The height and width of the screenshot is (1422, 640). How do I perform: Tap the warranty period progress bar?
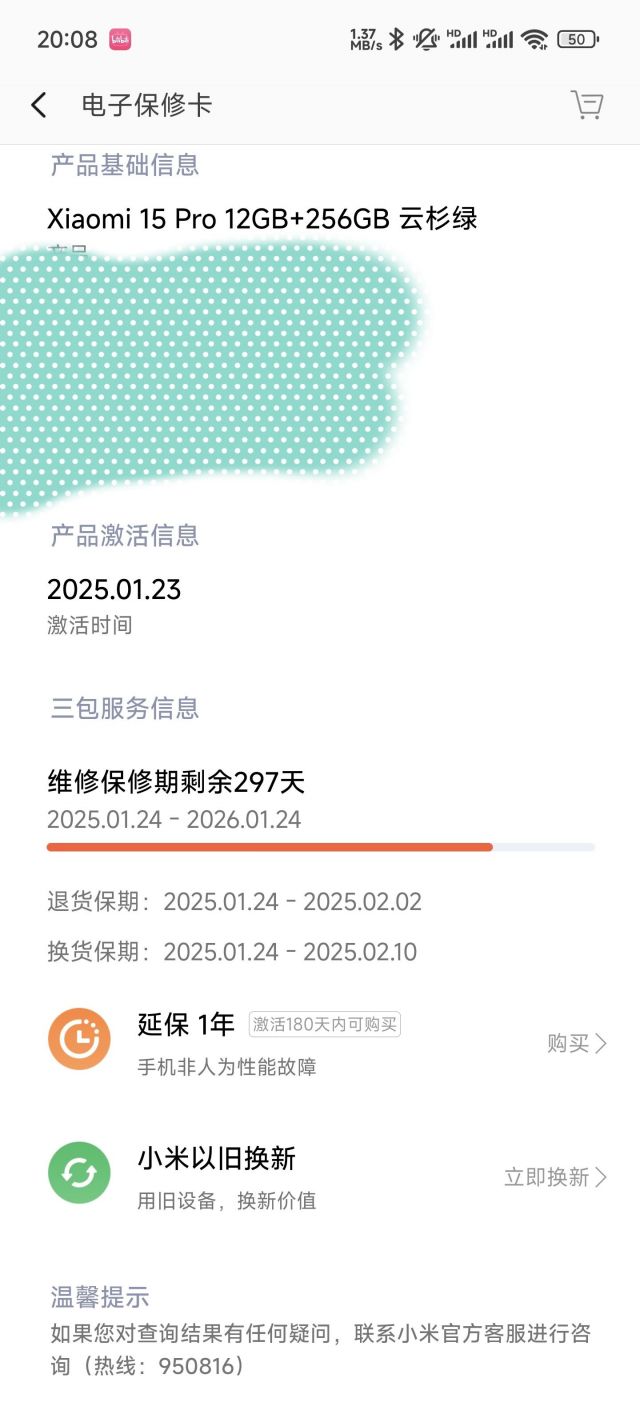click(320, 847)
